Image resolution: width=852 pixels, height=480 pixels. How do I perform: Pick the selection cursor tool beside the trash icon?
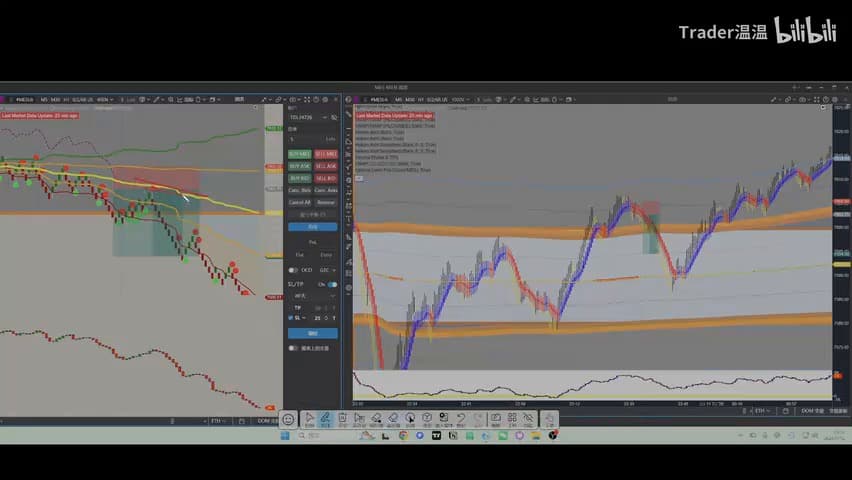pos(359,419)
